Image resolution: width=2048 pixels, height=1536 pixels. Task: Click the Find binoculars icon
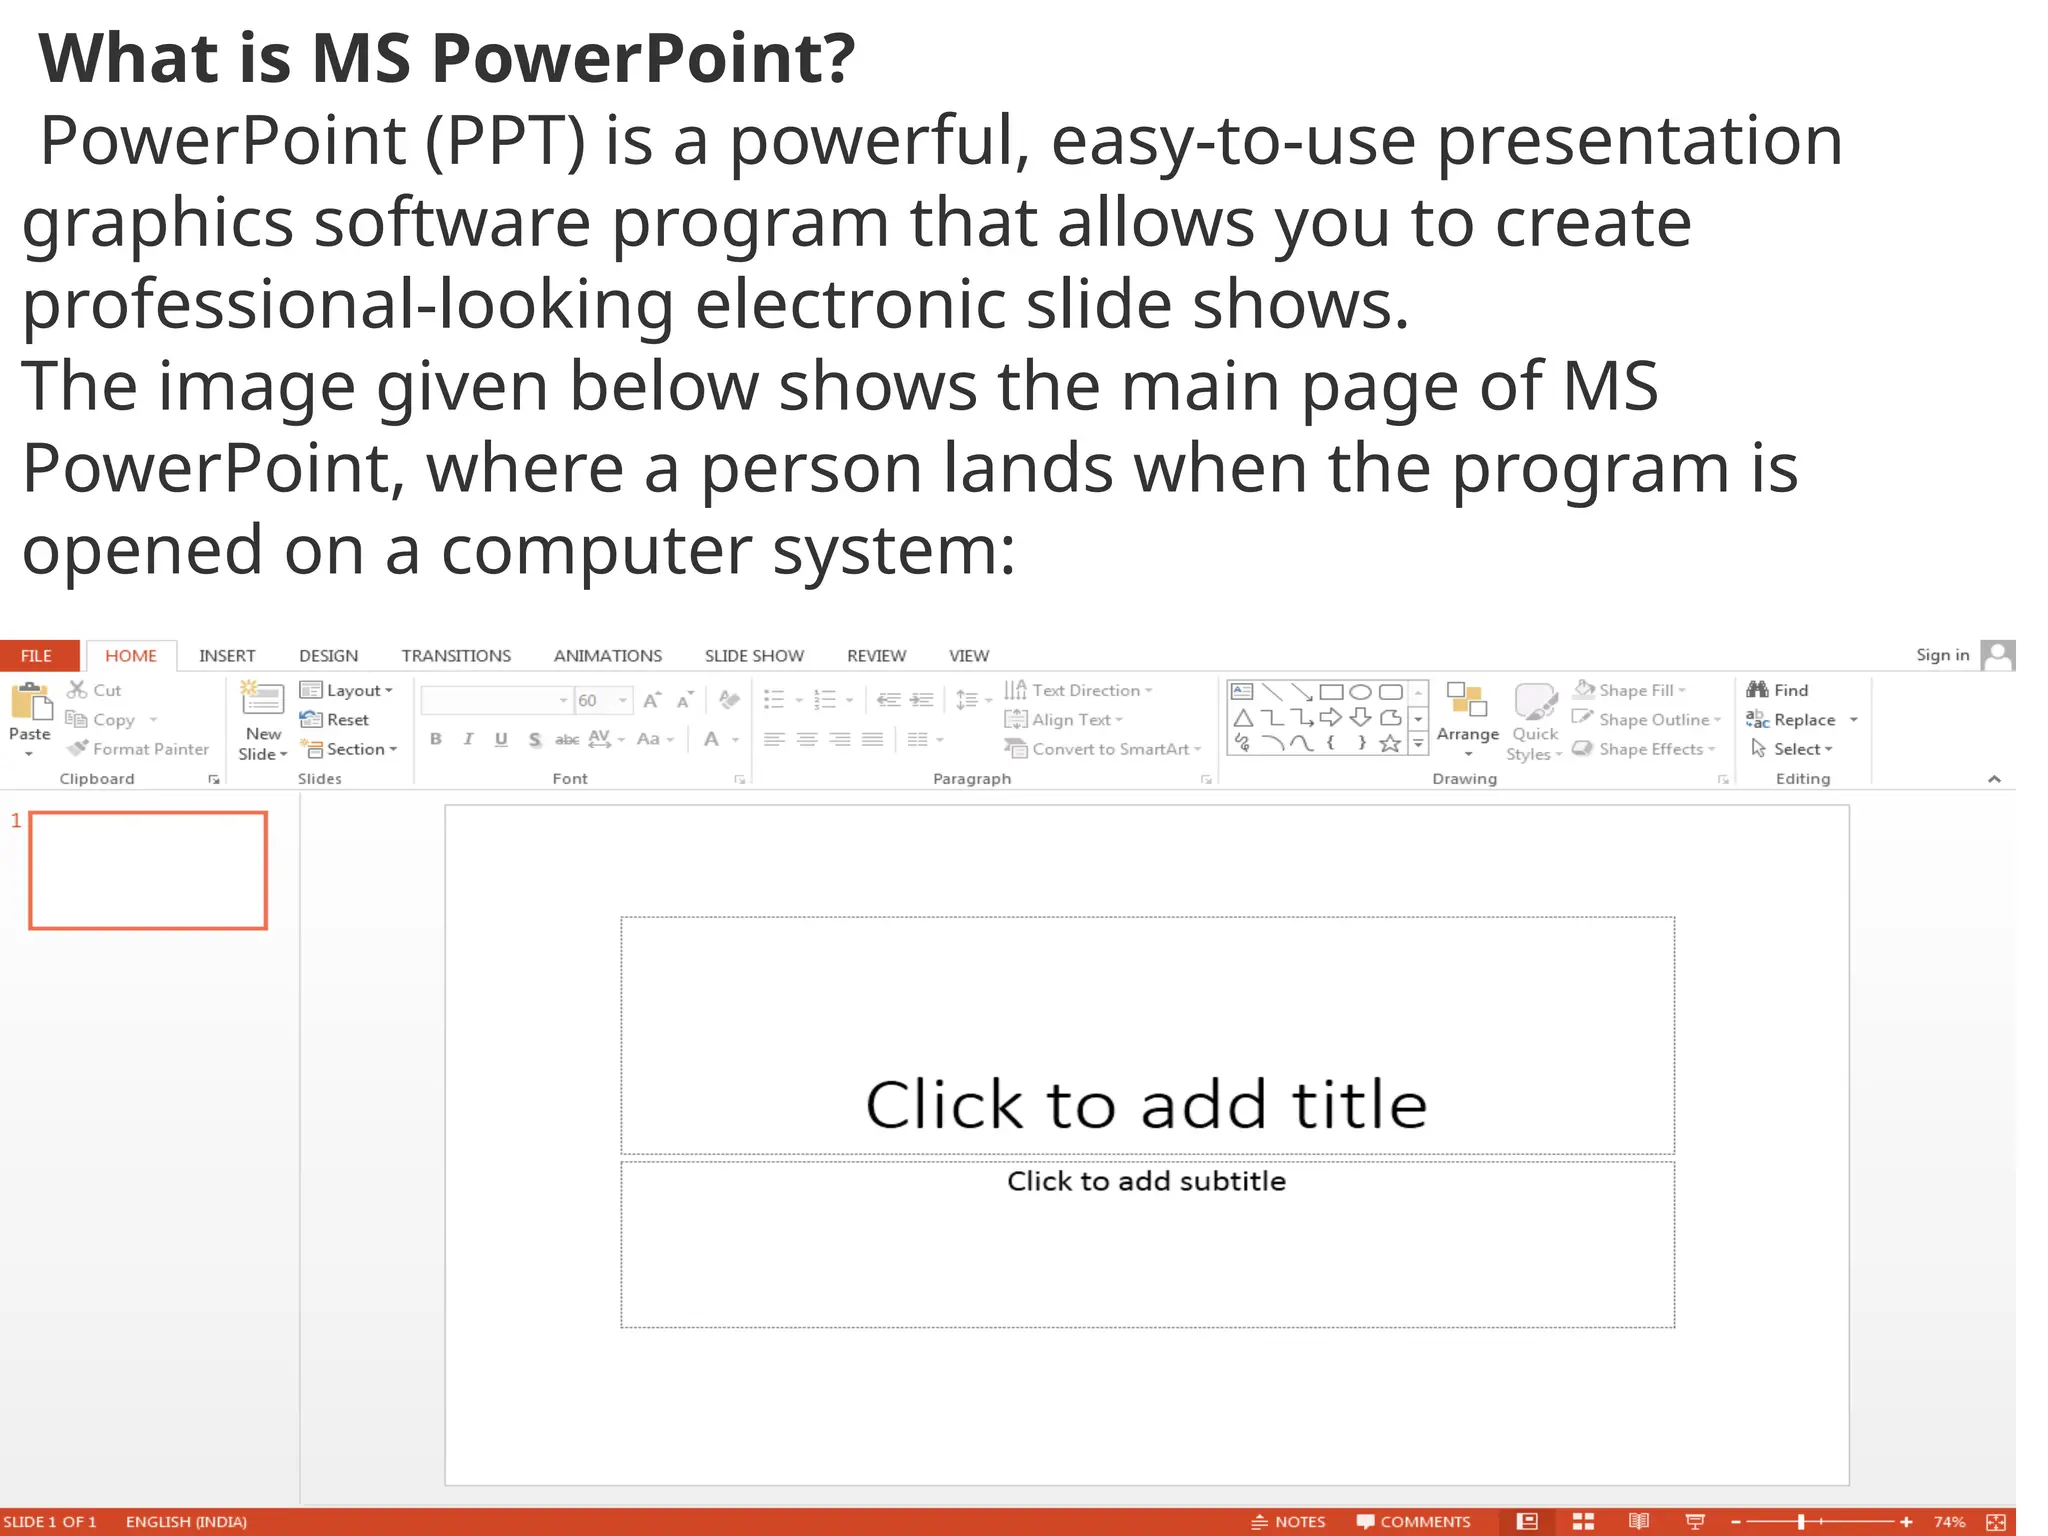1757,690
